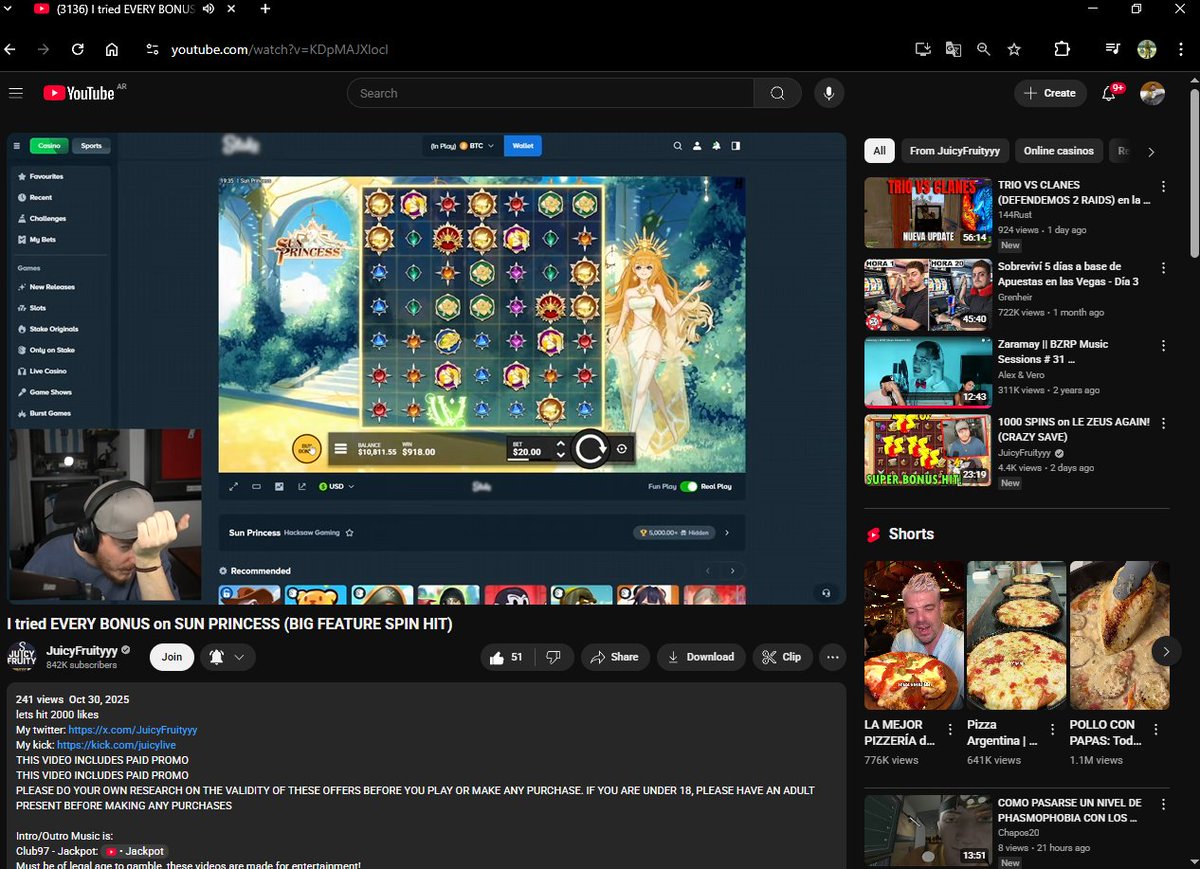The width and height of the screenshot is (1200, 869).
Task: Play the Sun Princess video
Action: click(426, 368)
